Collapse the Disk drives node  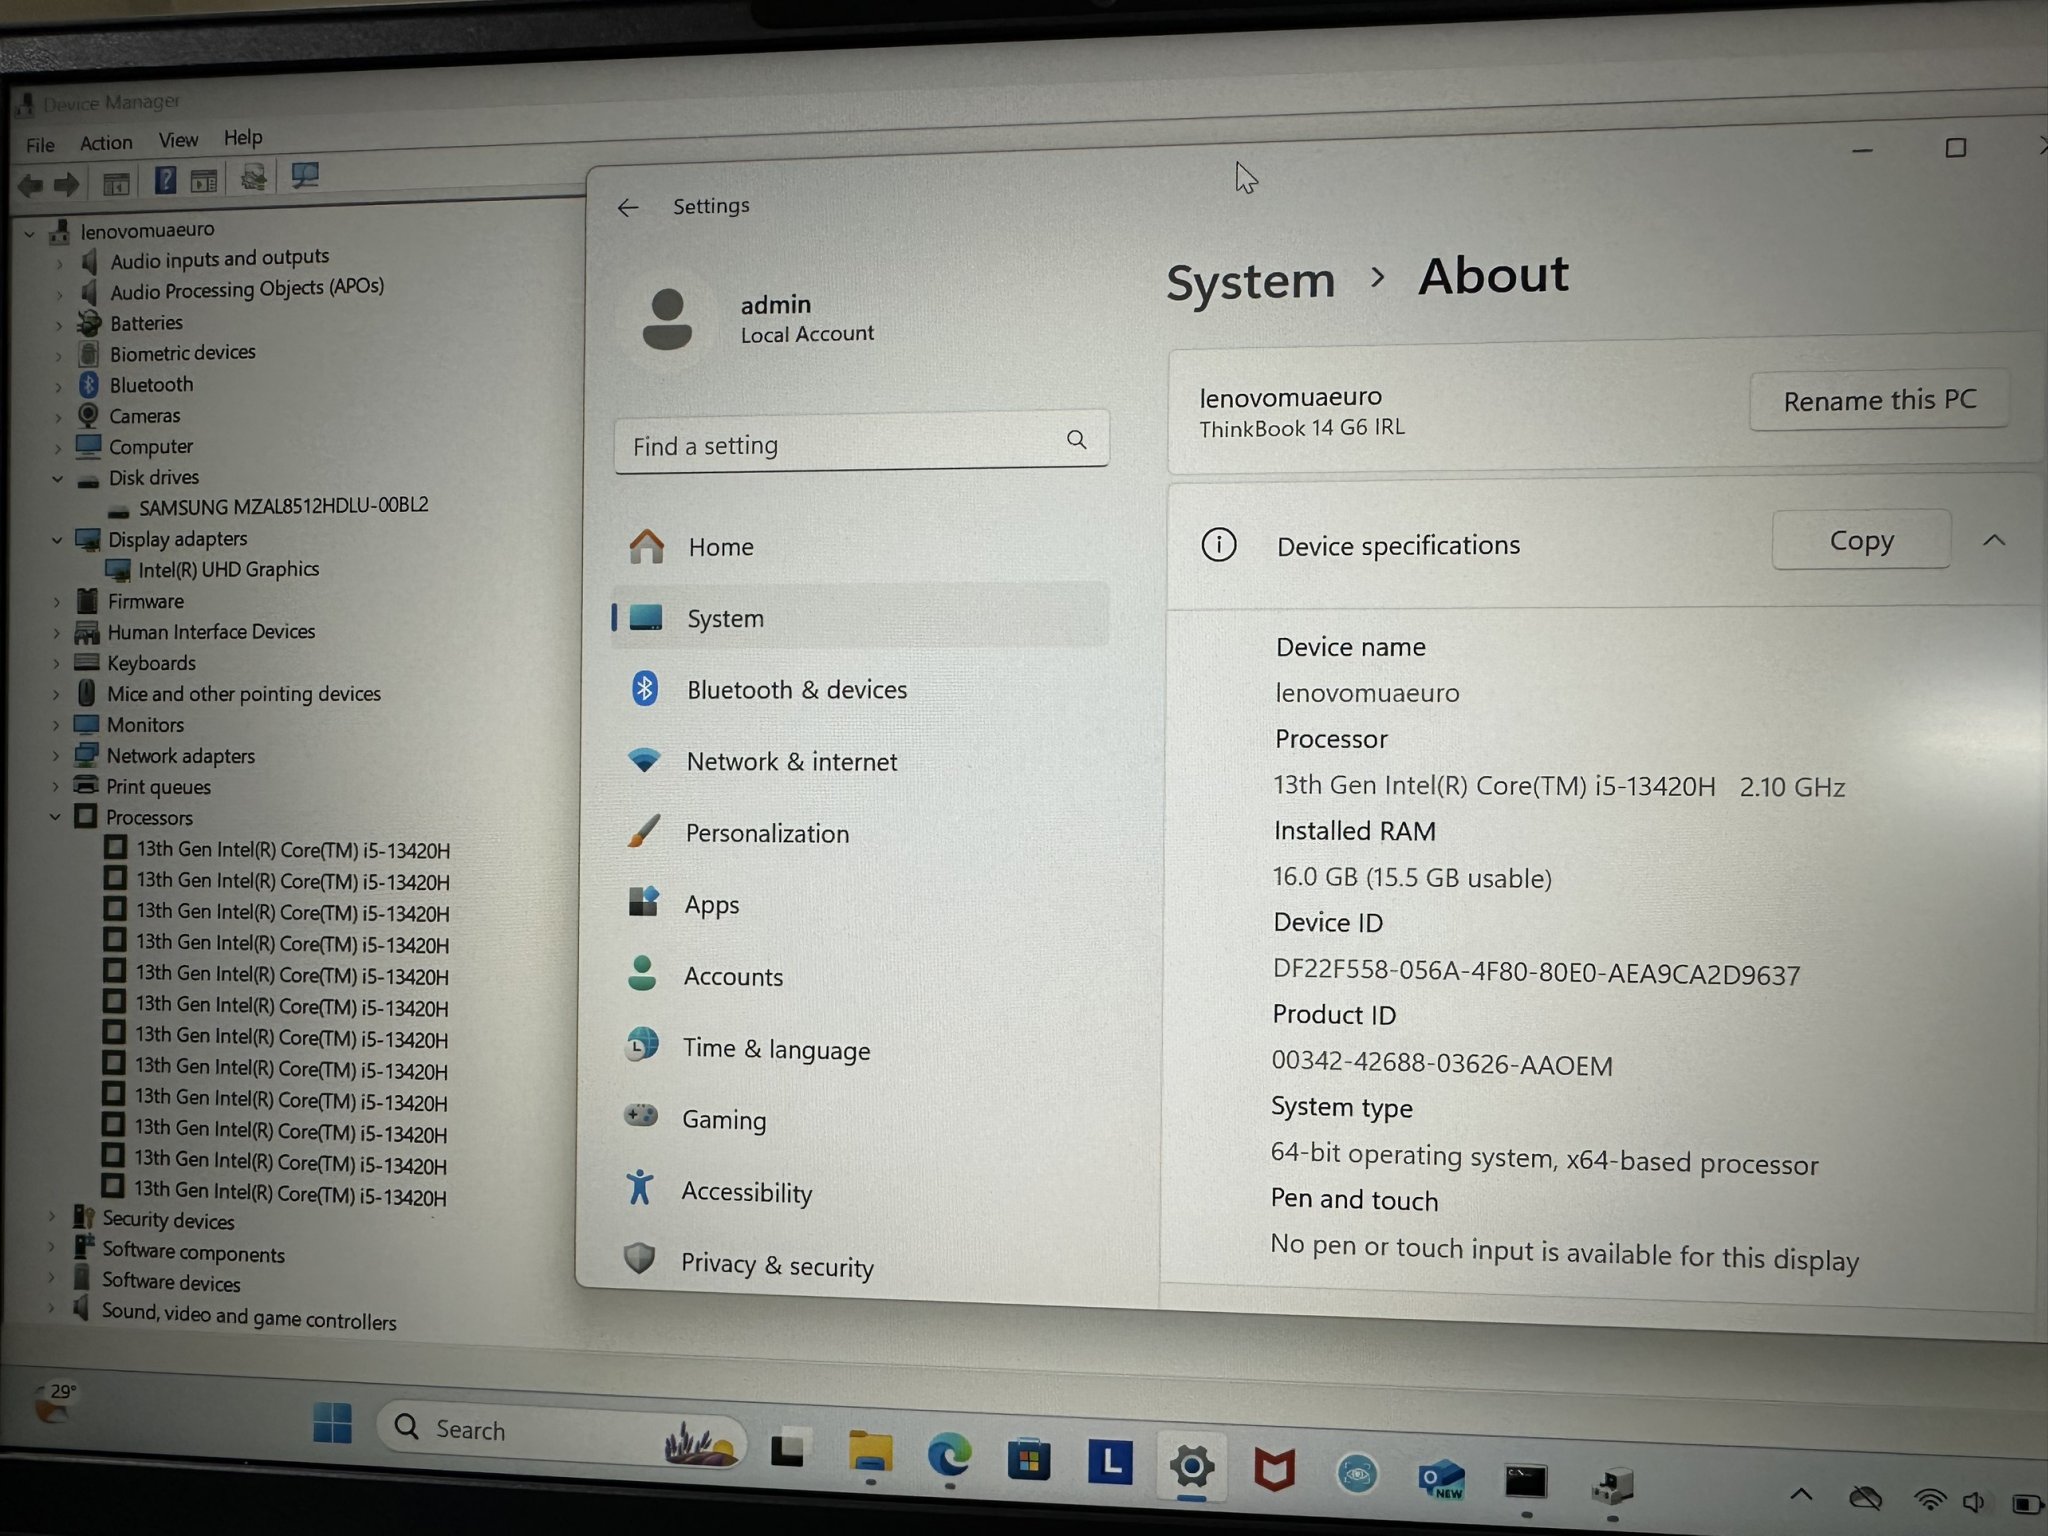(x=57, y=479)
